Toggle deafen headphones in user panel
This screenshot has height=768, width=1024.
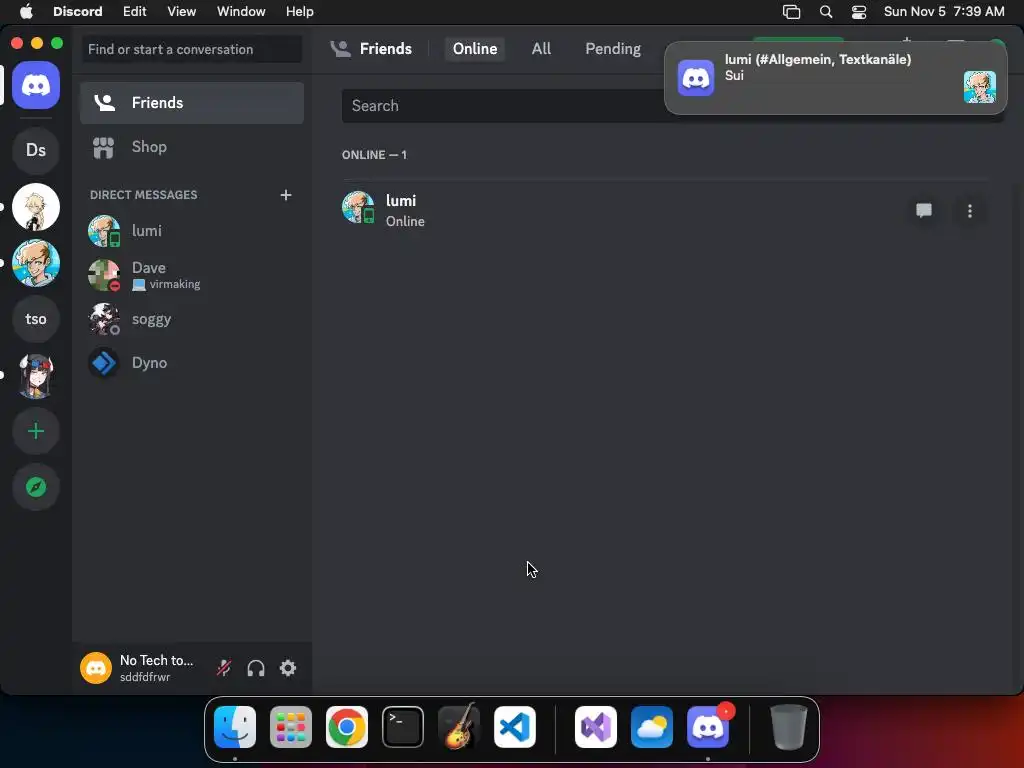point(256,667)
